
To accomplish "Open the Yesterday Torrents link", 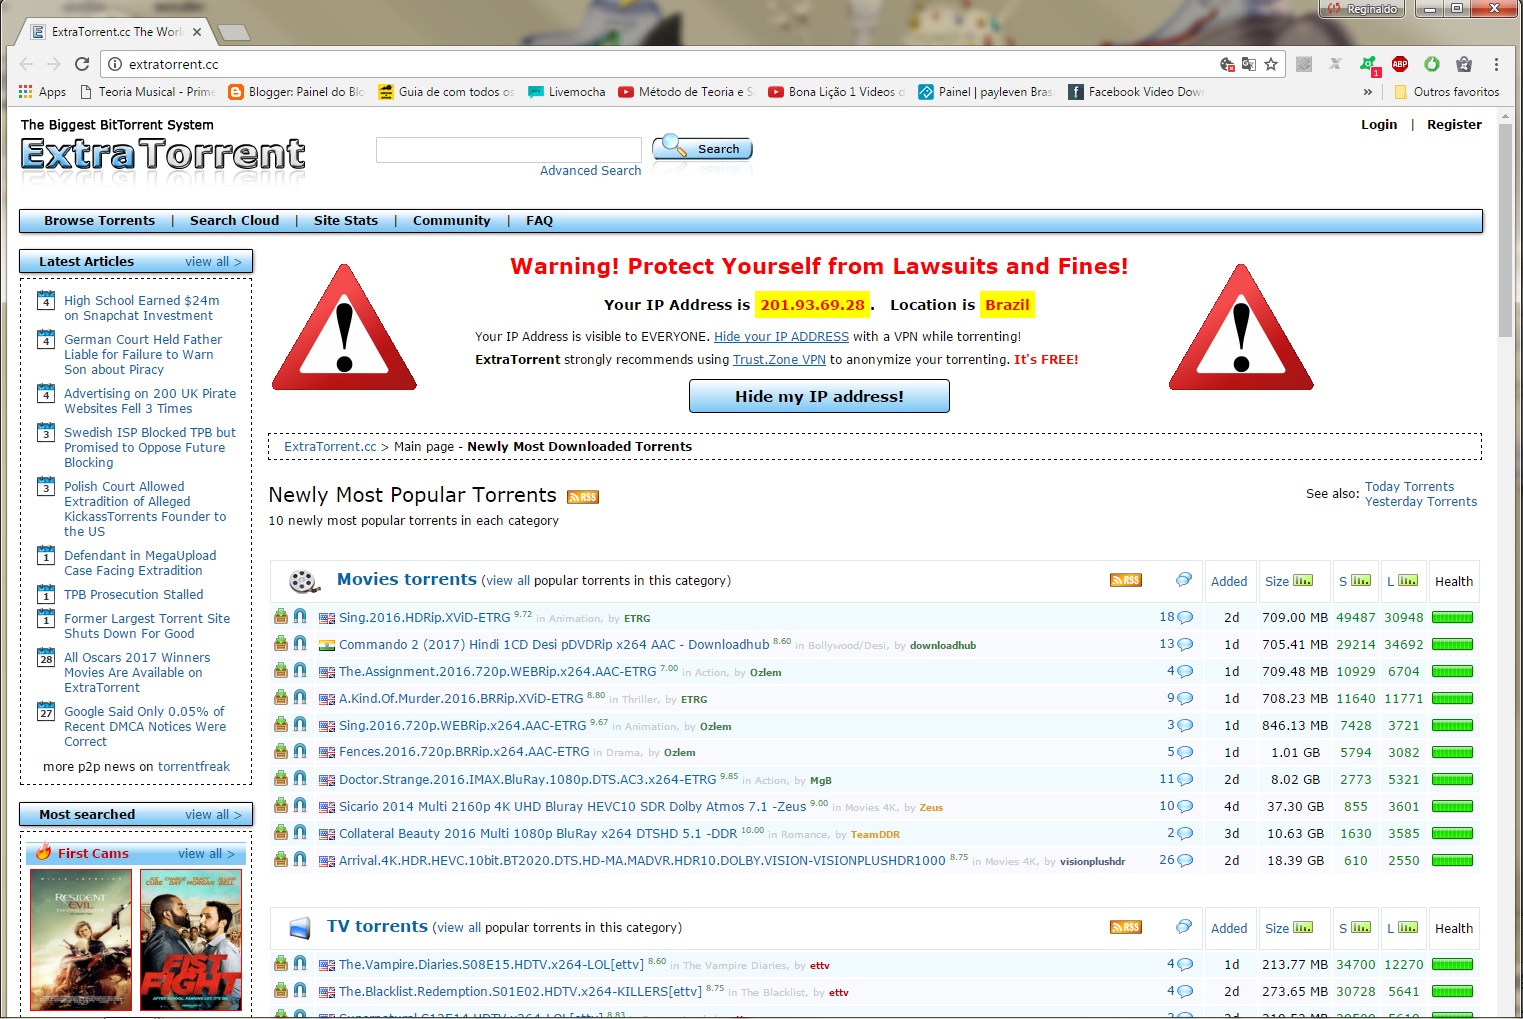I will pos(1420,502).
